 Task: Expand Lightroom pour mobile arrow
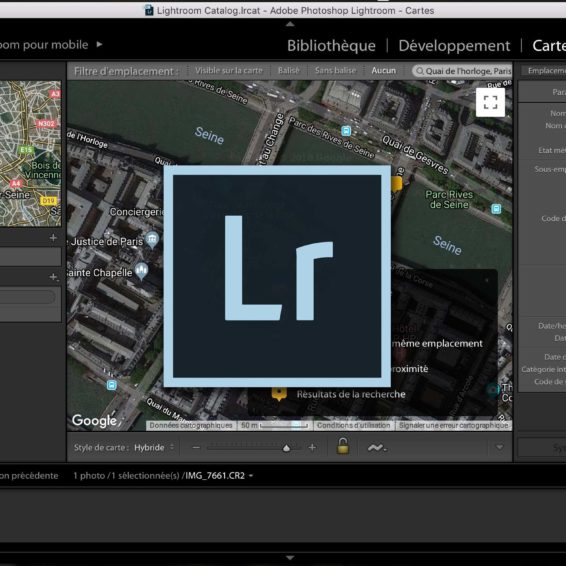[99, 44]
